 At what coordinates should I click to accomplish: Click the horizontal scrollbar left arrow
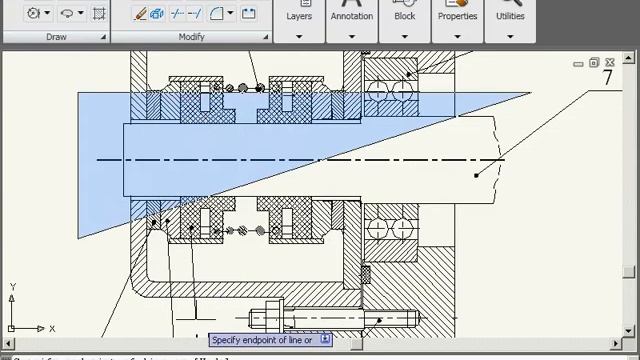[9, 344]
